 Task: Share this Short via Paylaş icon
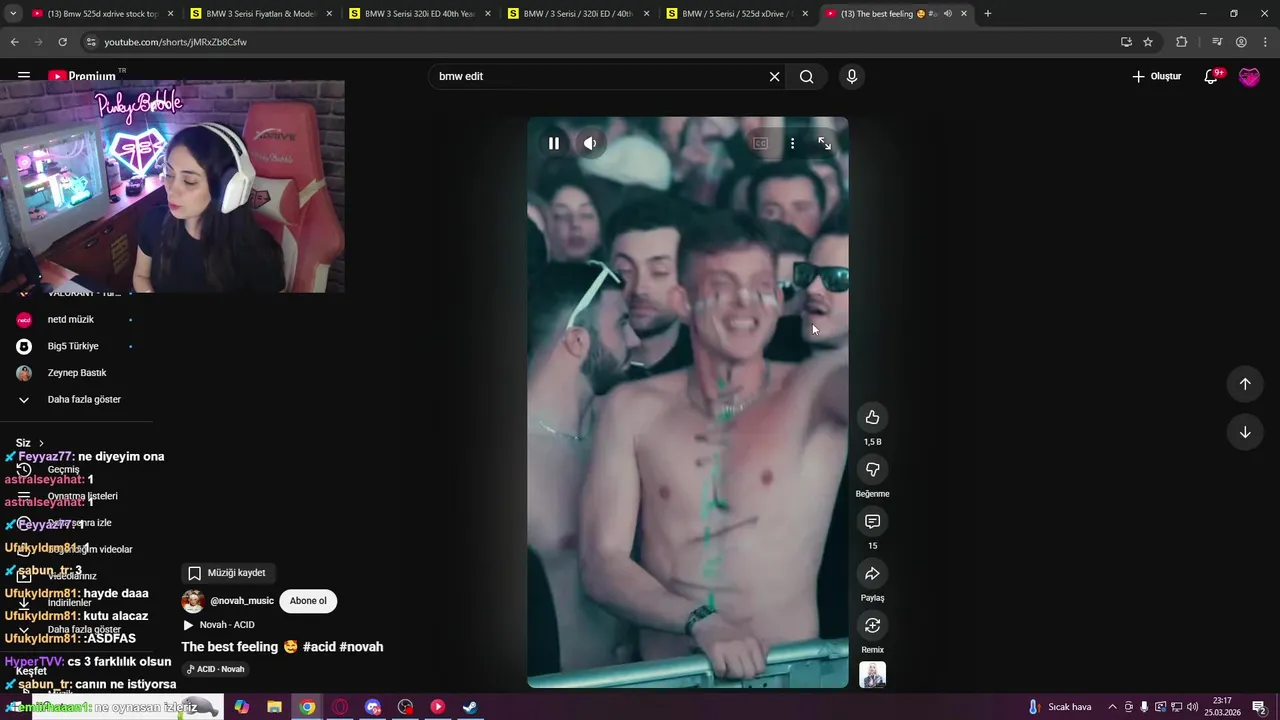click(872, 573)
